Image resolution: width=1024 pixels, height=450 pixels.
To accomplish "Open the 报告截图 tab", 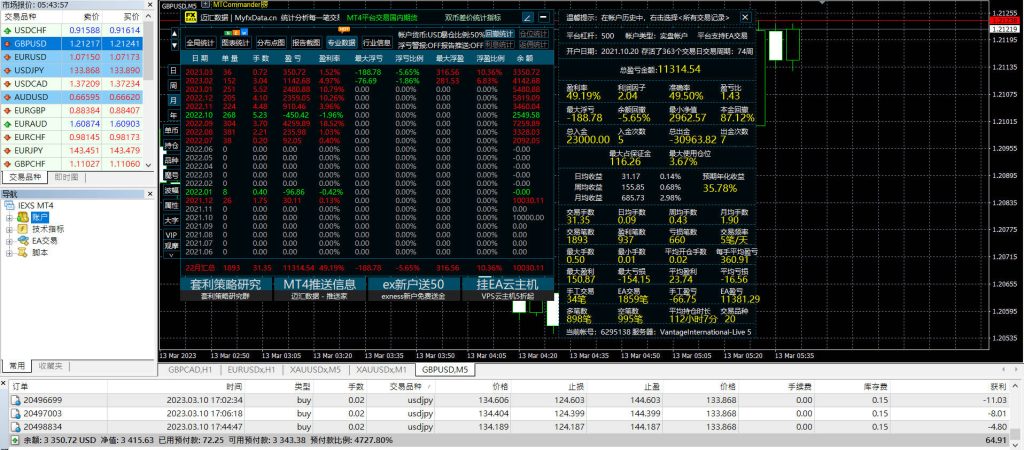I will click(306, 43).
